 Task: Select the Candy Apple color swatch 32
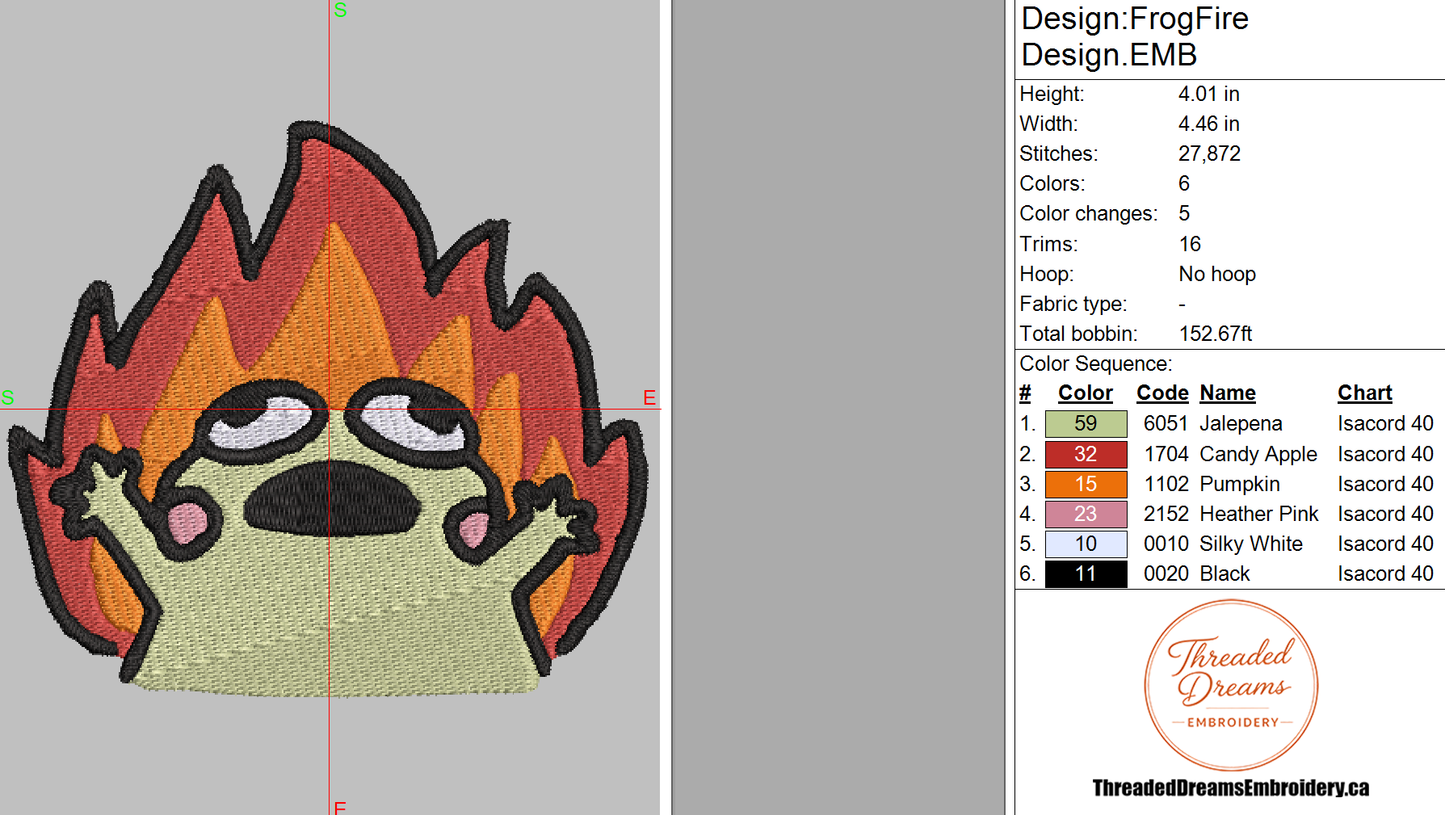1086,454
